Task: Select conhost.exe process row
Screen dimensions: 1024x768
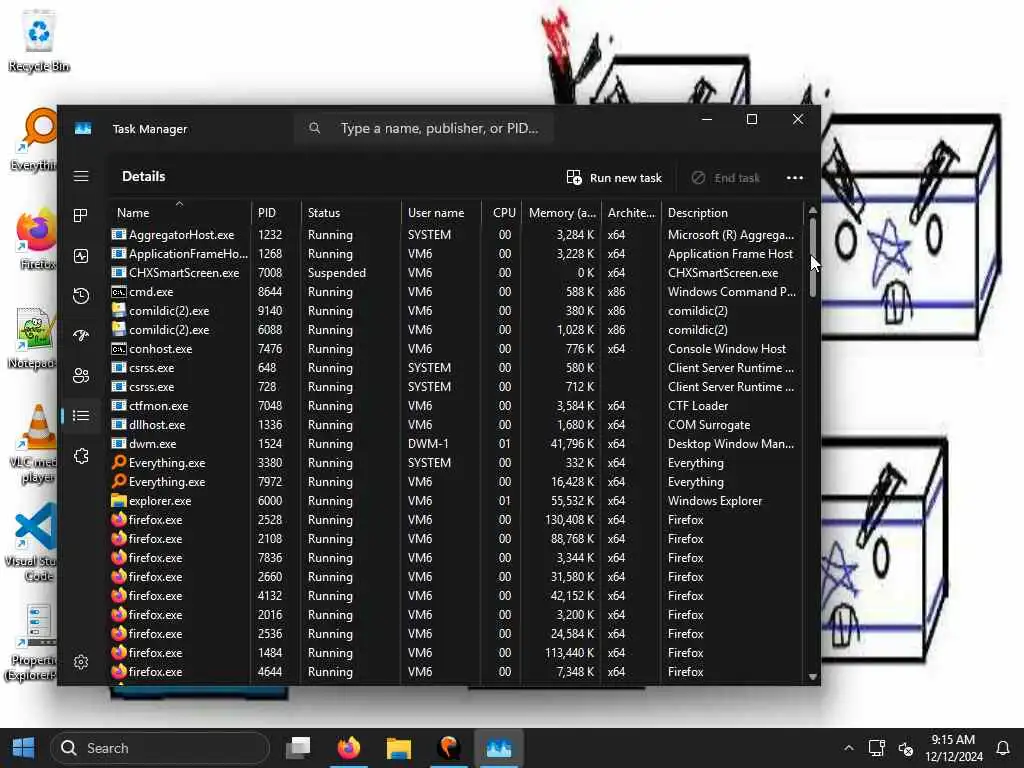Action: [x=456, y=349]
